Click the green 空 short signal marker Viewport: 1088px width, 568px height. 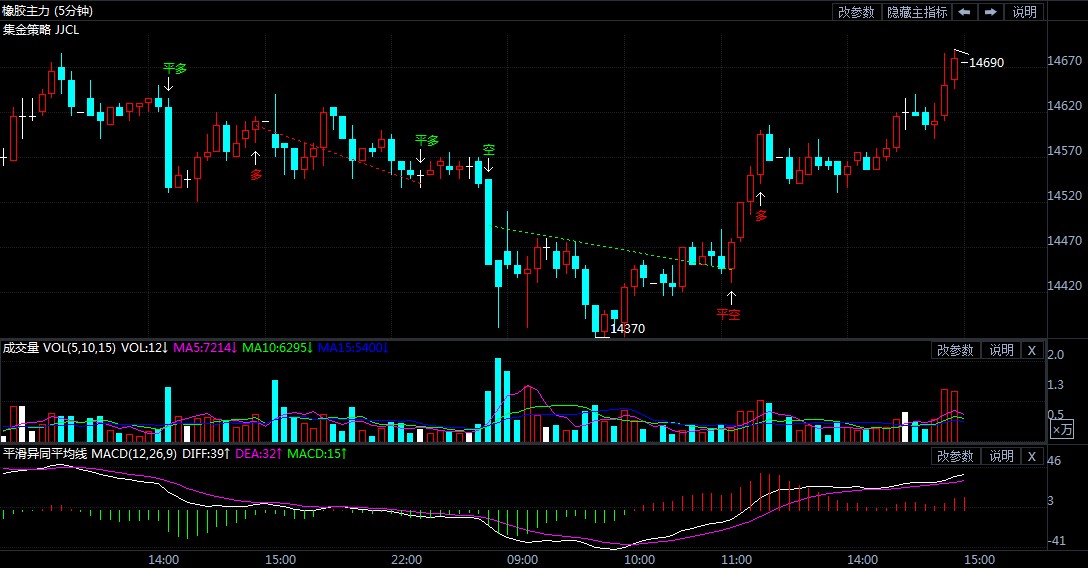(x=488, y=150)
